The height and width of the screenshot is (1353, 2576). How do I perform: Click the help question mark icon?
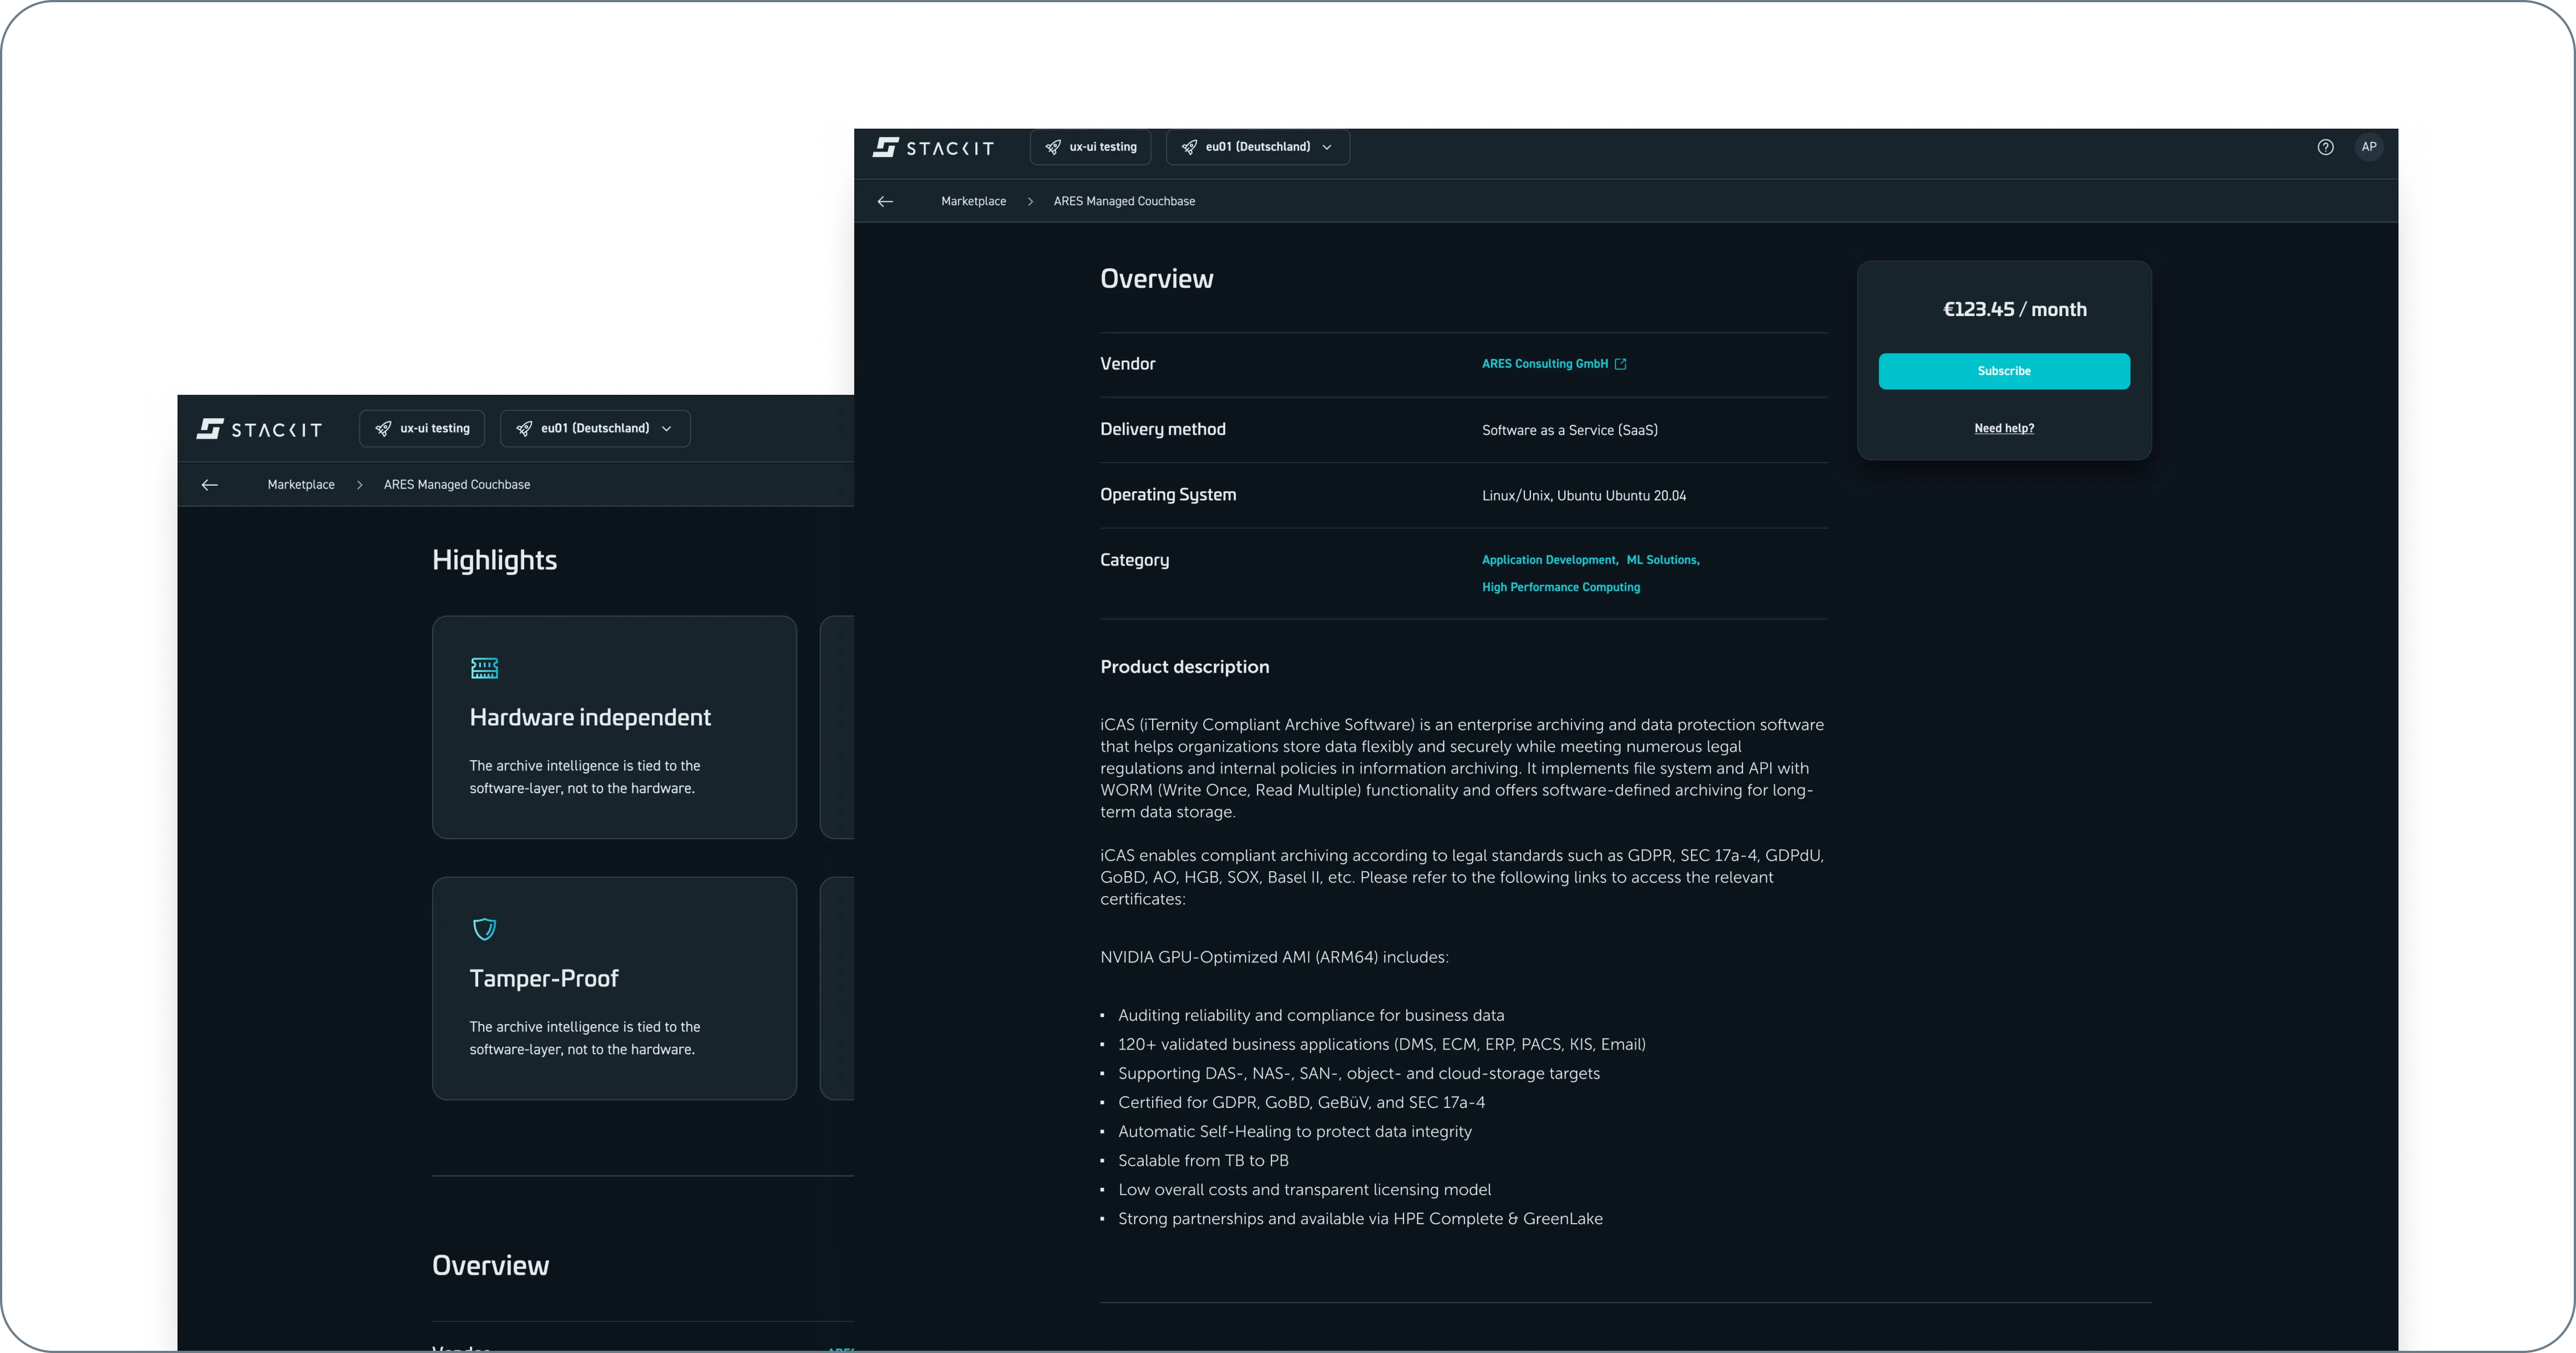point(2325,147)
